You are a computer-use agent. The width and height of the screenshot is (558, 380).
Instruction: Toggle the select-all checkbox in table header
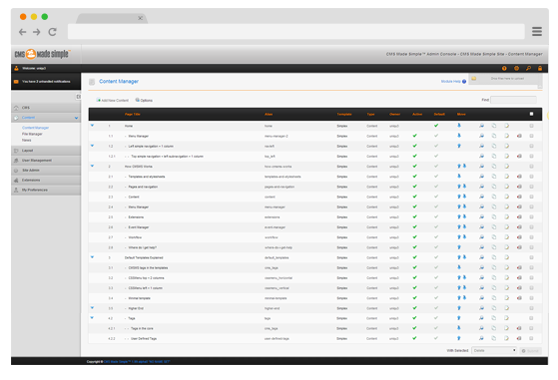pos(531,114)
